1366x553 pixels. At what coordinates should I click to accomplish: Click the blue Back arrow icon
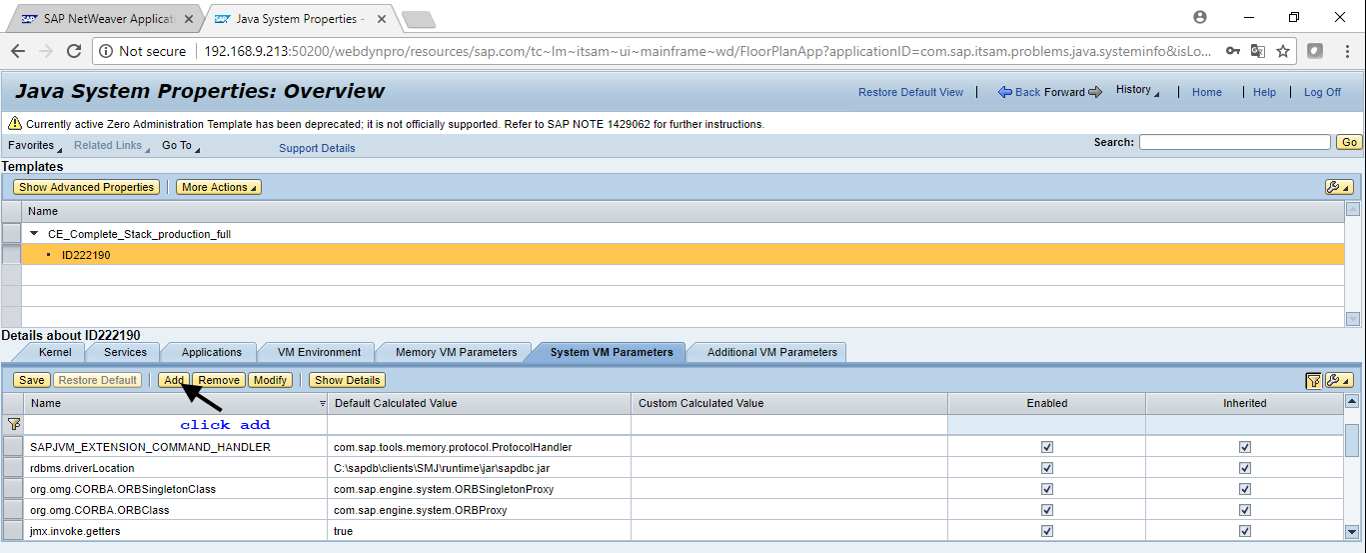1005,92
